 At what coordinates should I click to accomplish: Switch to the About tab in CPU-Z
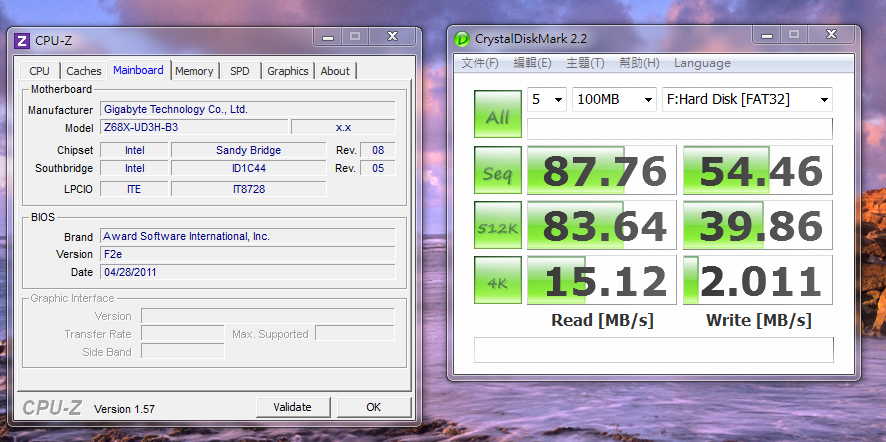pyautogui.click(x=335, y=71)
